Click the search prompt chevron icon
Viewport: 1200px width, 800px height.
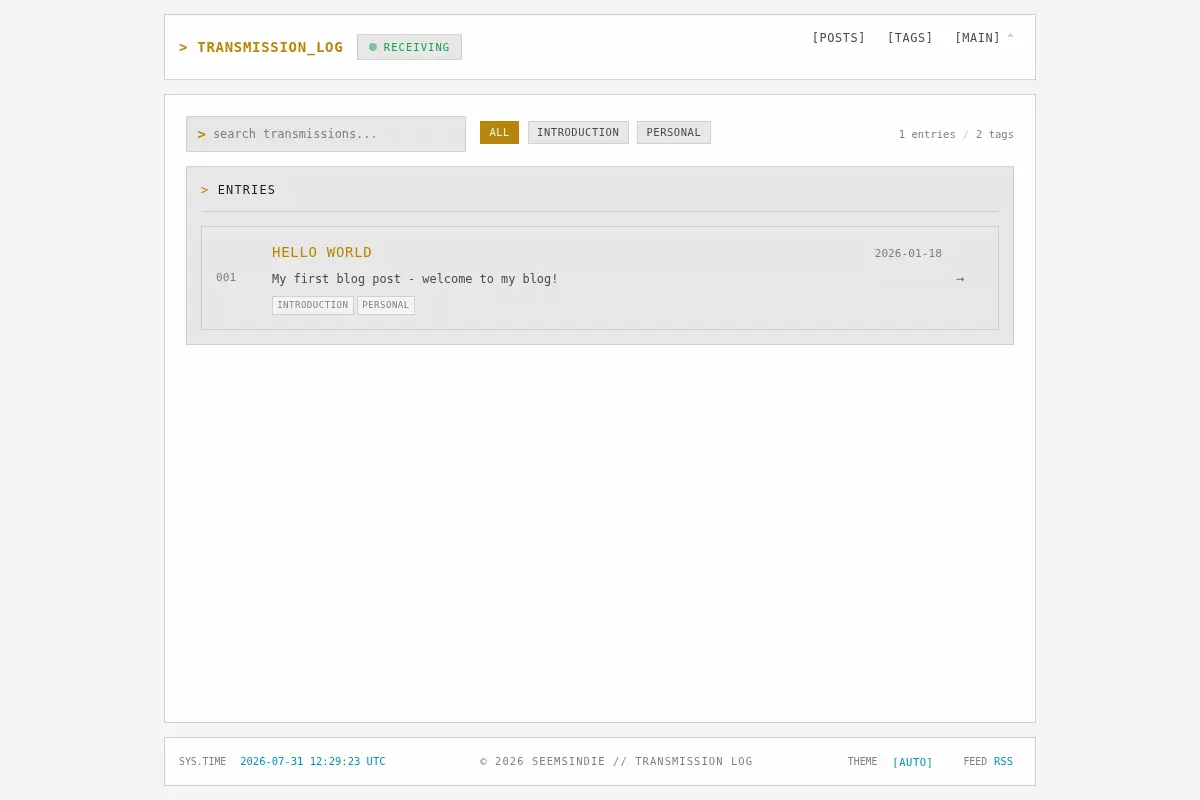coord(201,134)
